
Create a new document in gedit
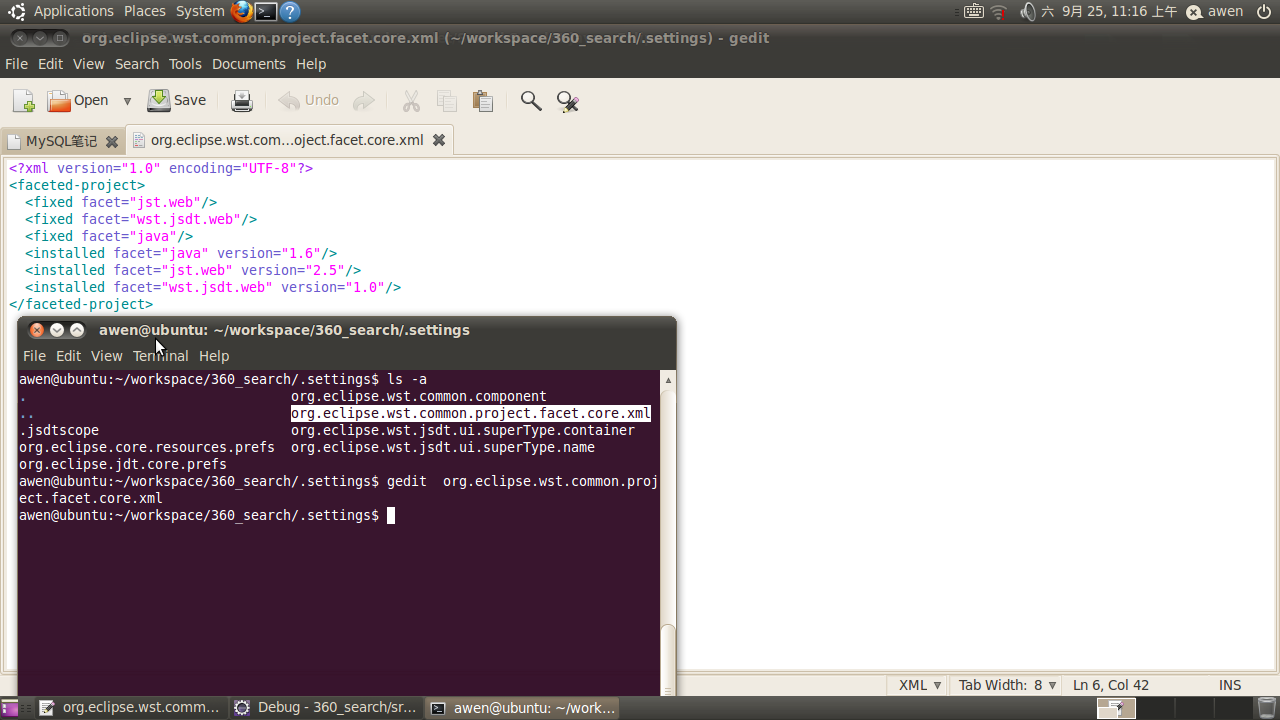click(23, 101)
